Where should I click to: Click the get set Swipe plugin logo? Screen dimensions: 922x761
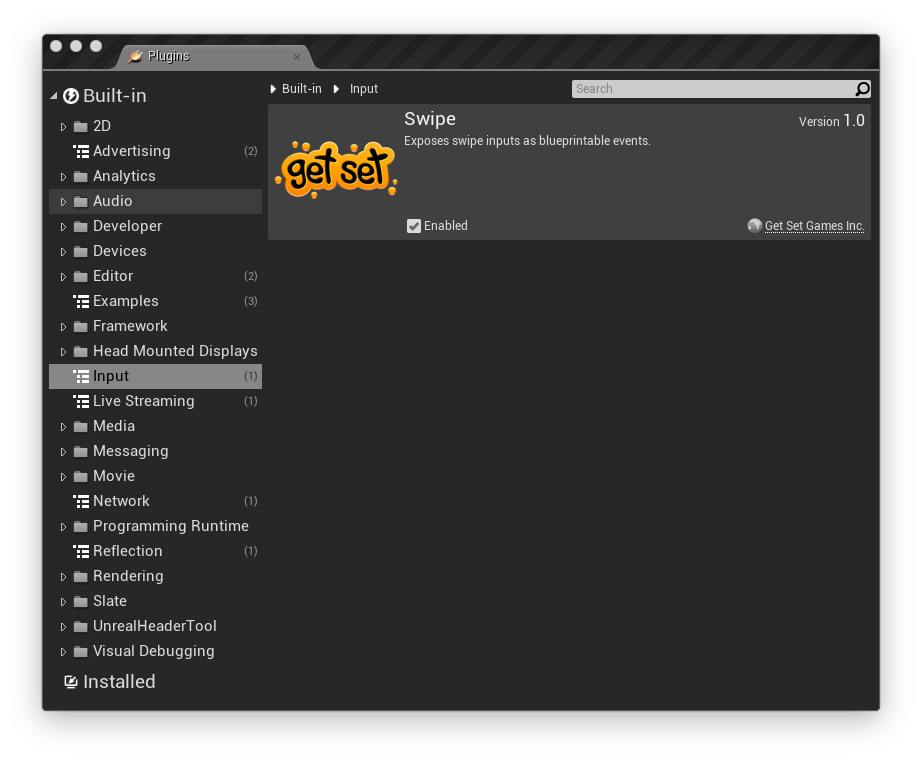(x=336, y=169)
